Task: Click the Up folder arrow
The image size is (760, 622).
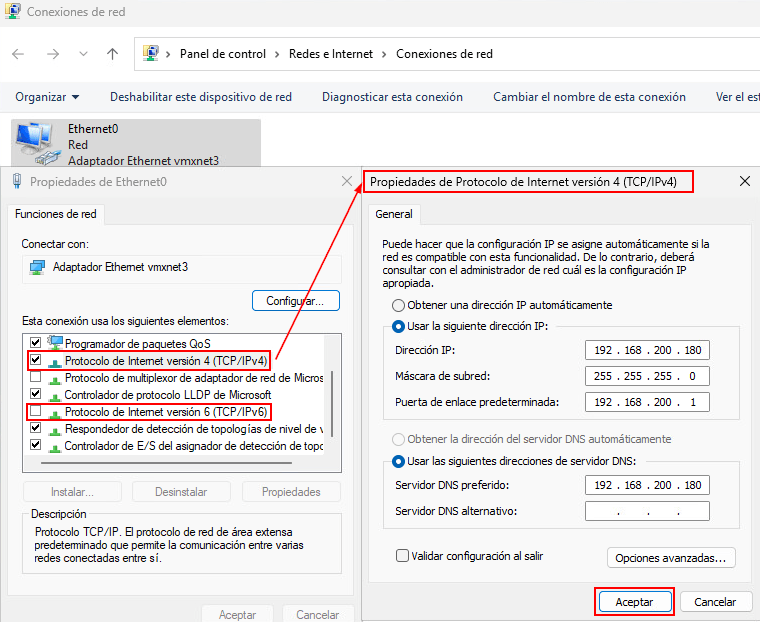Action: tap(112, 54)
